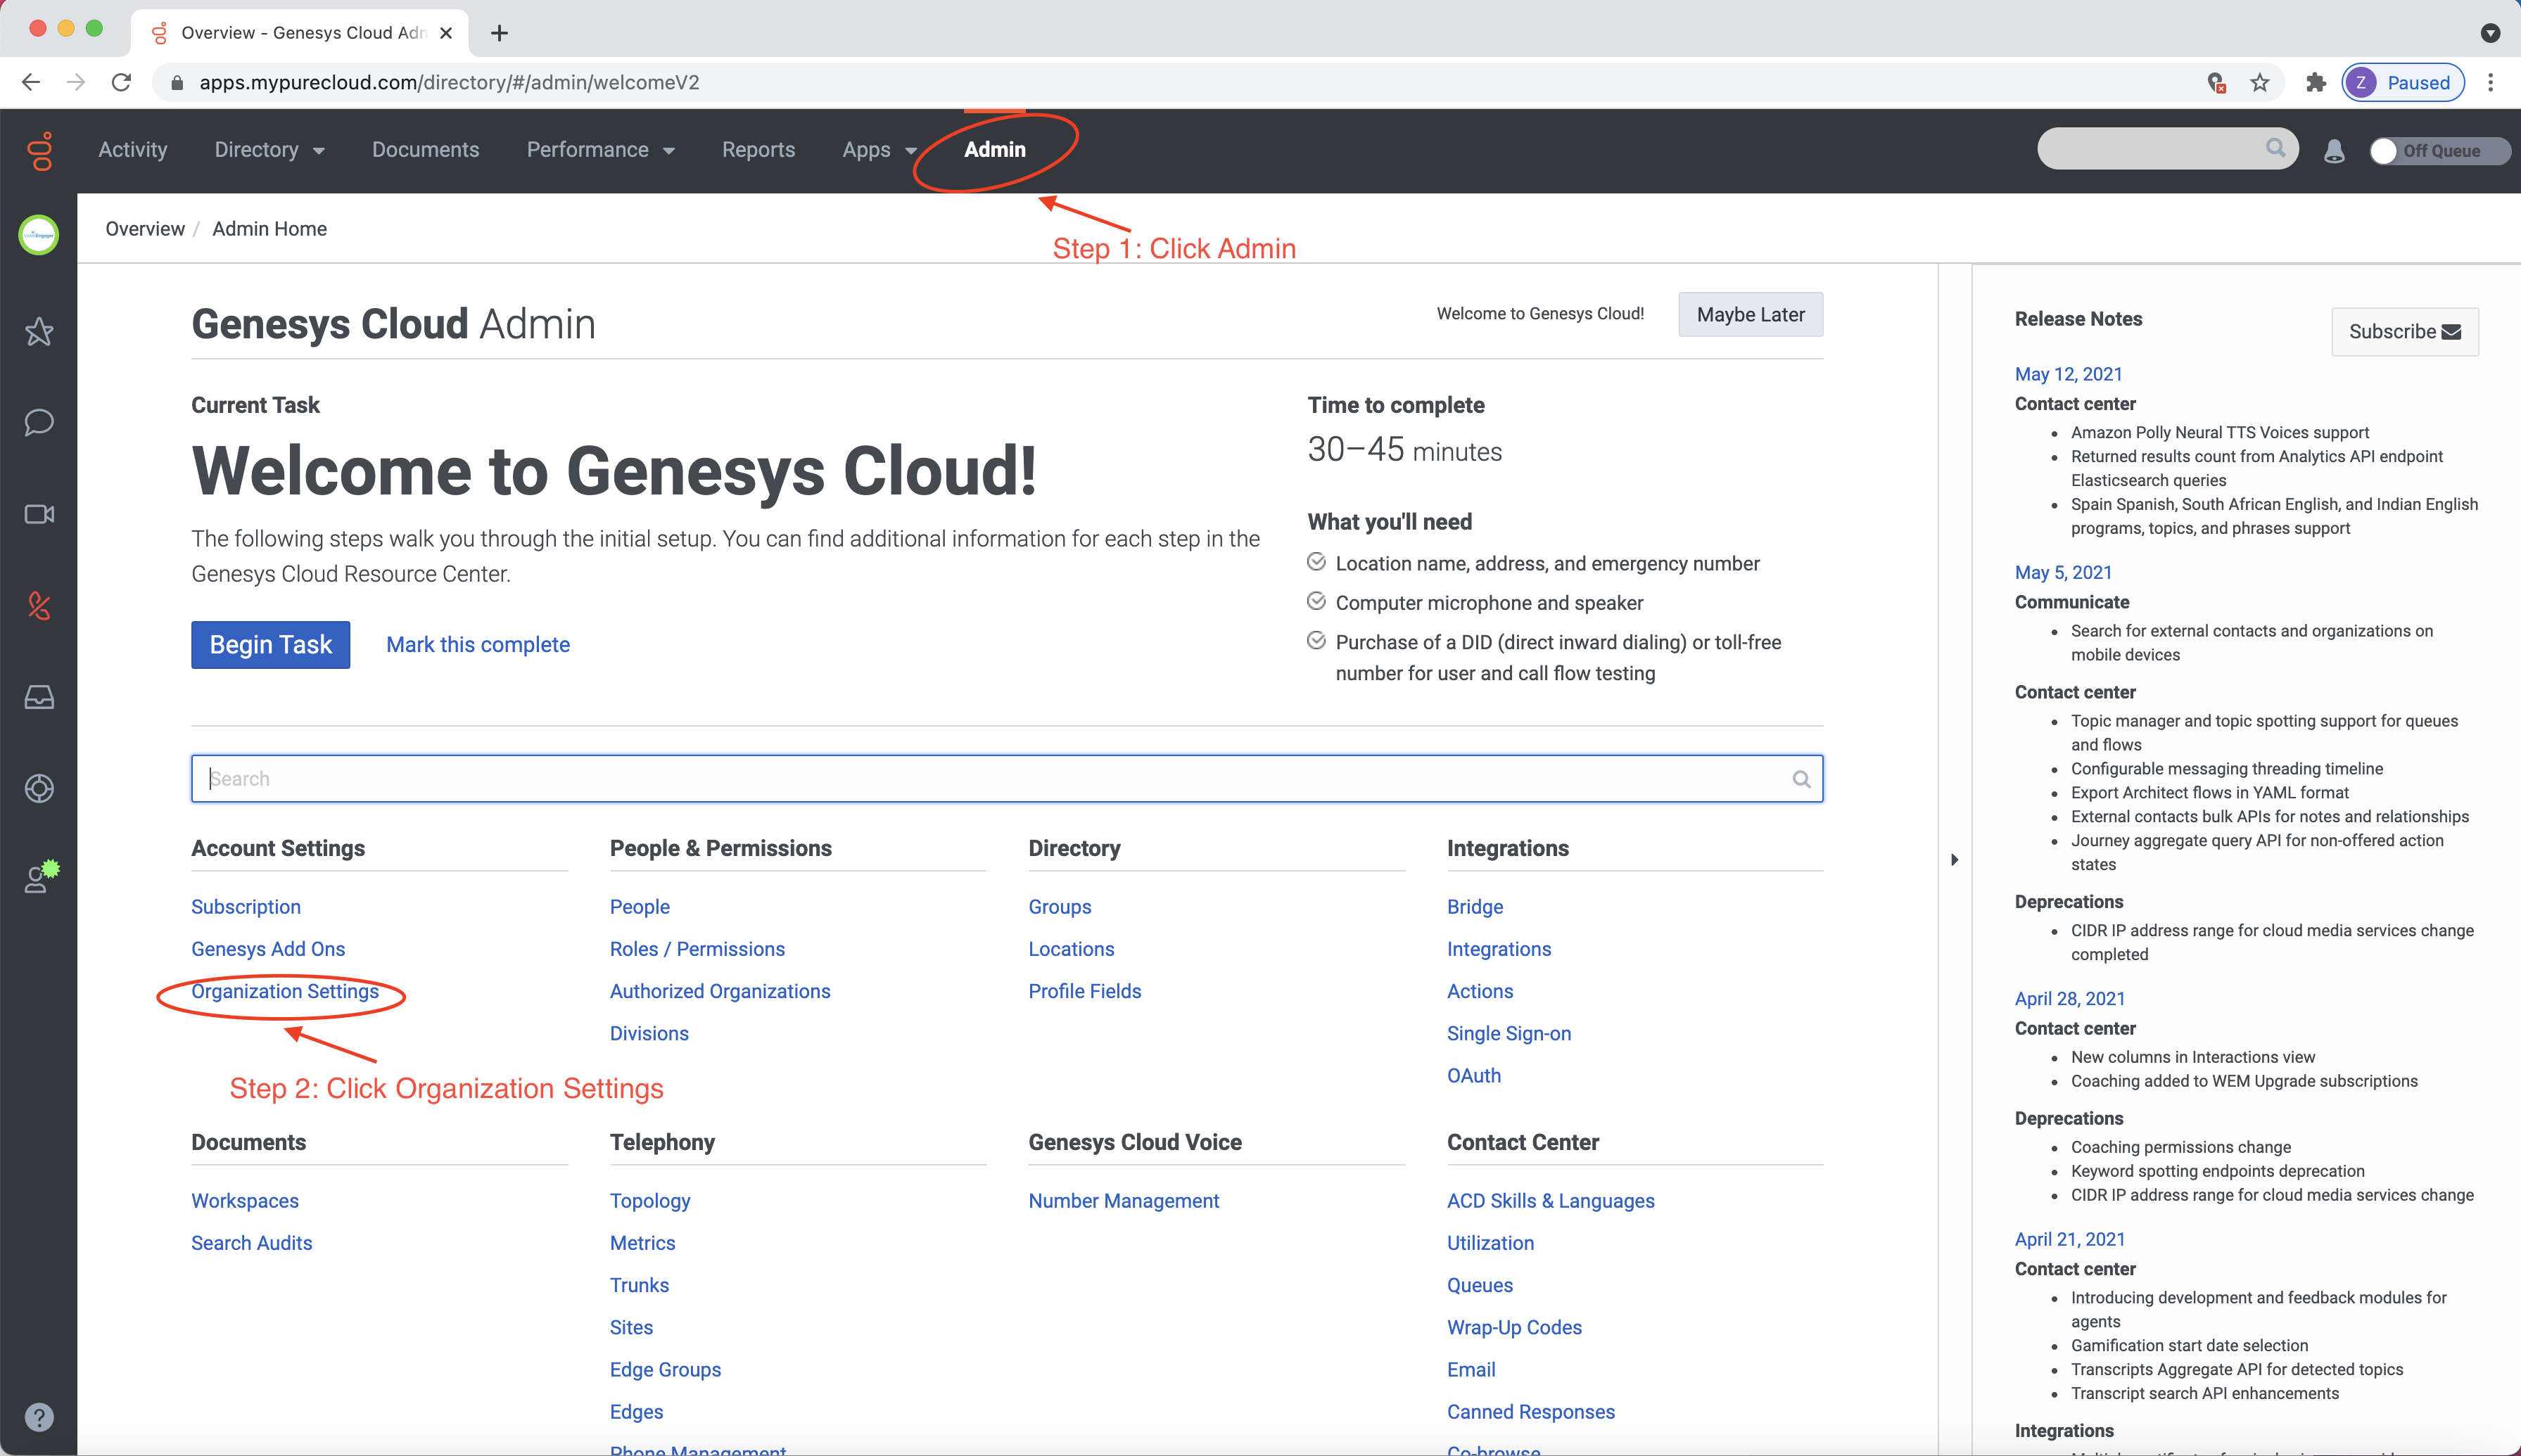Open the Workspaces link
This screenshot has height=1456, width=2521.
tap(245, 1201)
